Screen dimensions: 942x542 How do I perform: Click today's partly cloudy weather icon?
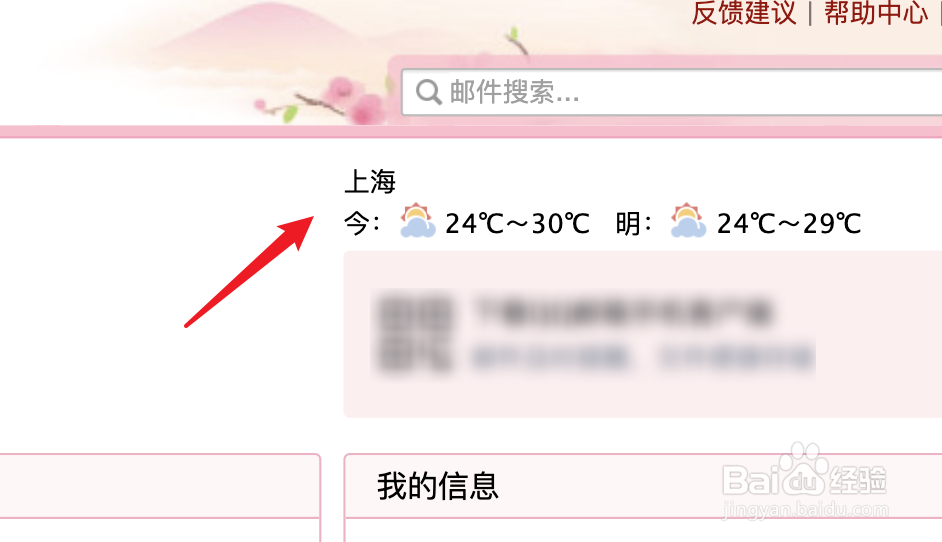pyautogui.click(x=418, y=221)
